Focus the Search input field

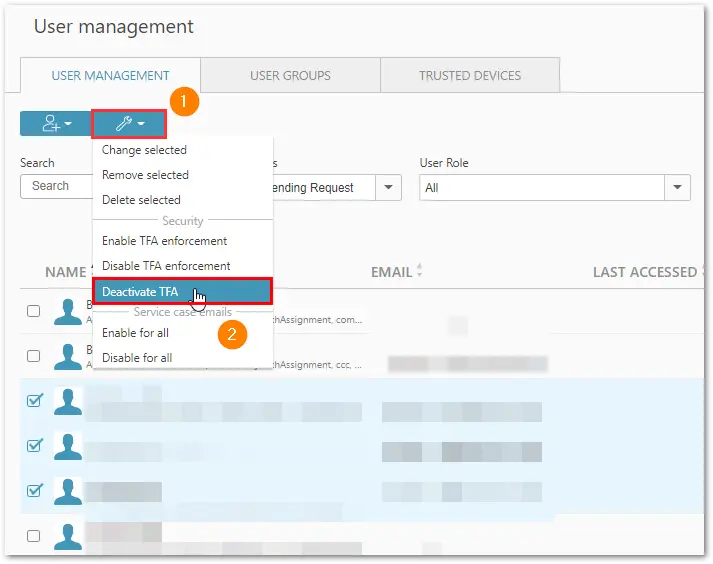(56, 186)
